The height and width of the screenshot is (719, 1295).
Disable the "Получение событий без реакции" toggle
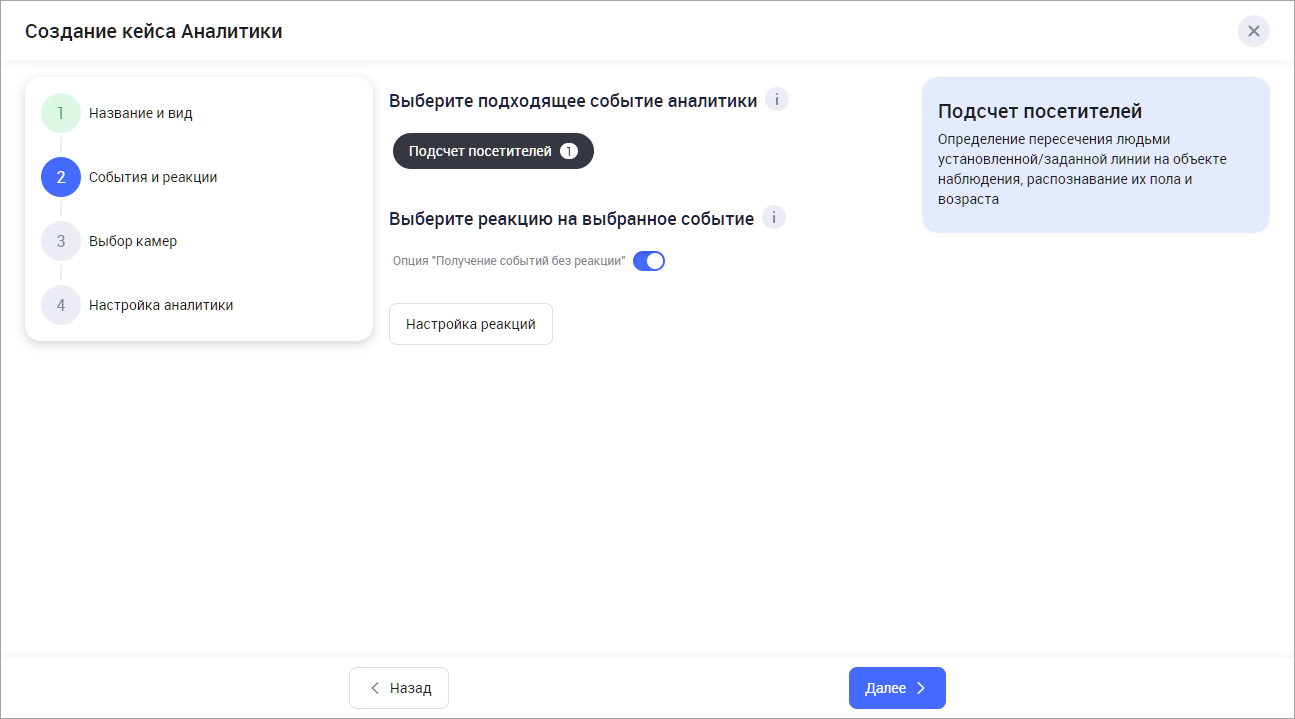tap(649, 261)
